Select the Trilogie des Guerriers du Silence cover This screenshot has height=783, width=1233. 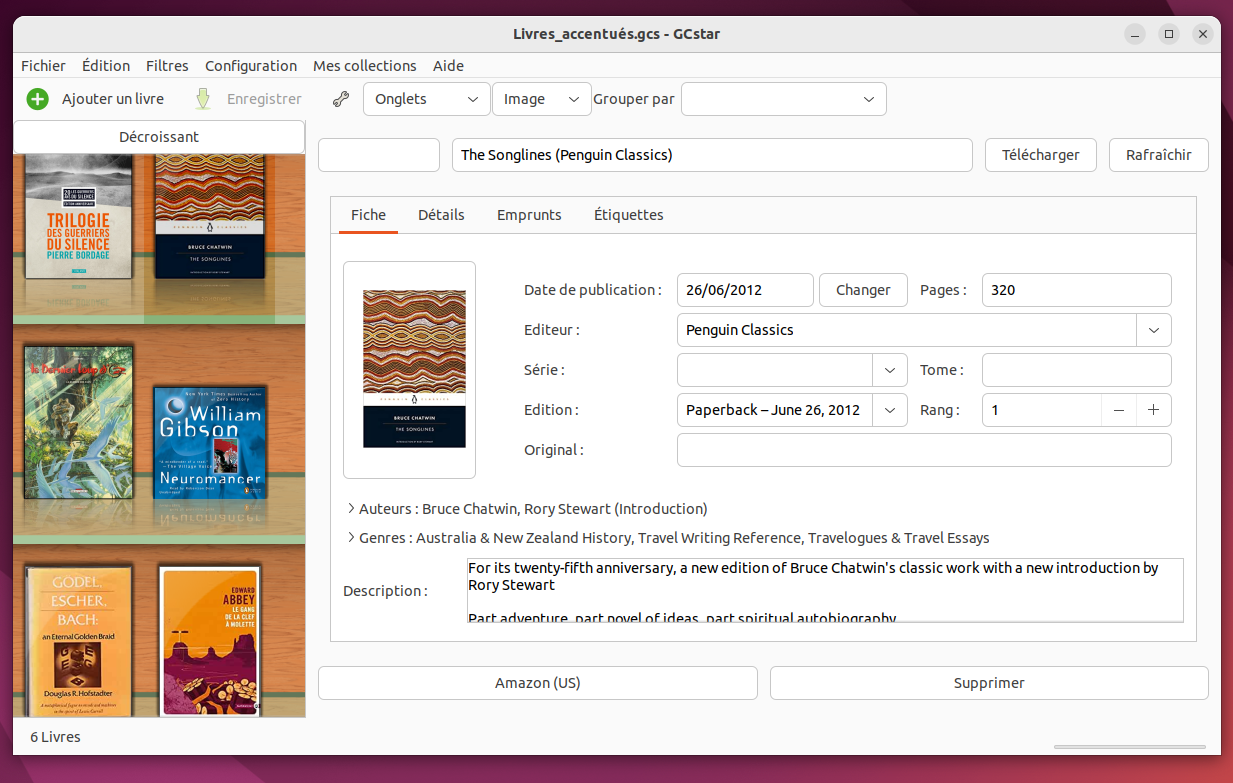tap(79, 216)
